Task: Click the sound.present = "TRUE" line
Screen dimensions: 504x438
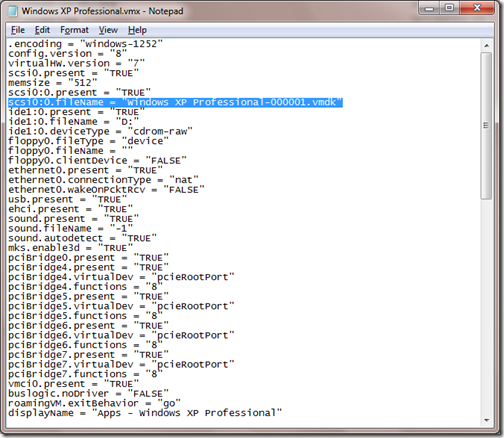Action: 73,219
